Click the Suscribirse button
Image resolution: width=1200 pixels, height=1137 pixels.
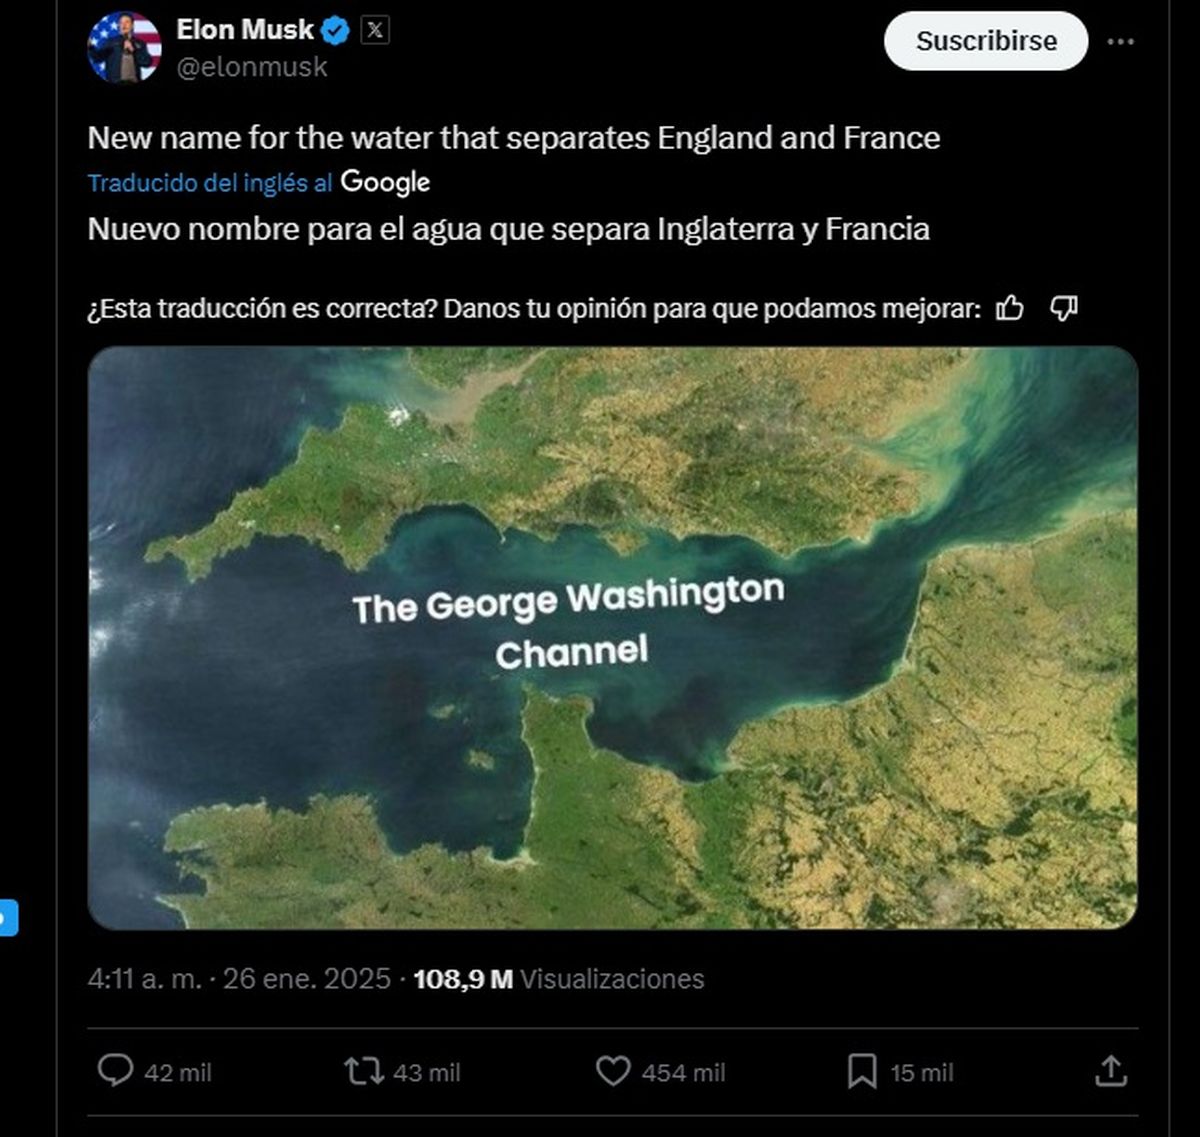pos(984,41)
